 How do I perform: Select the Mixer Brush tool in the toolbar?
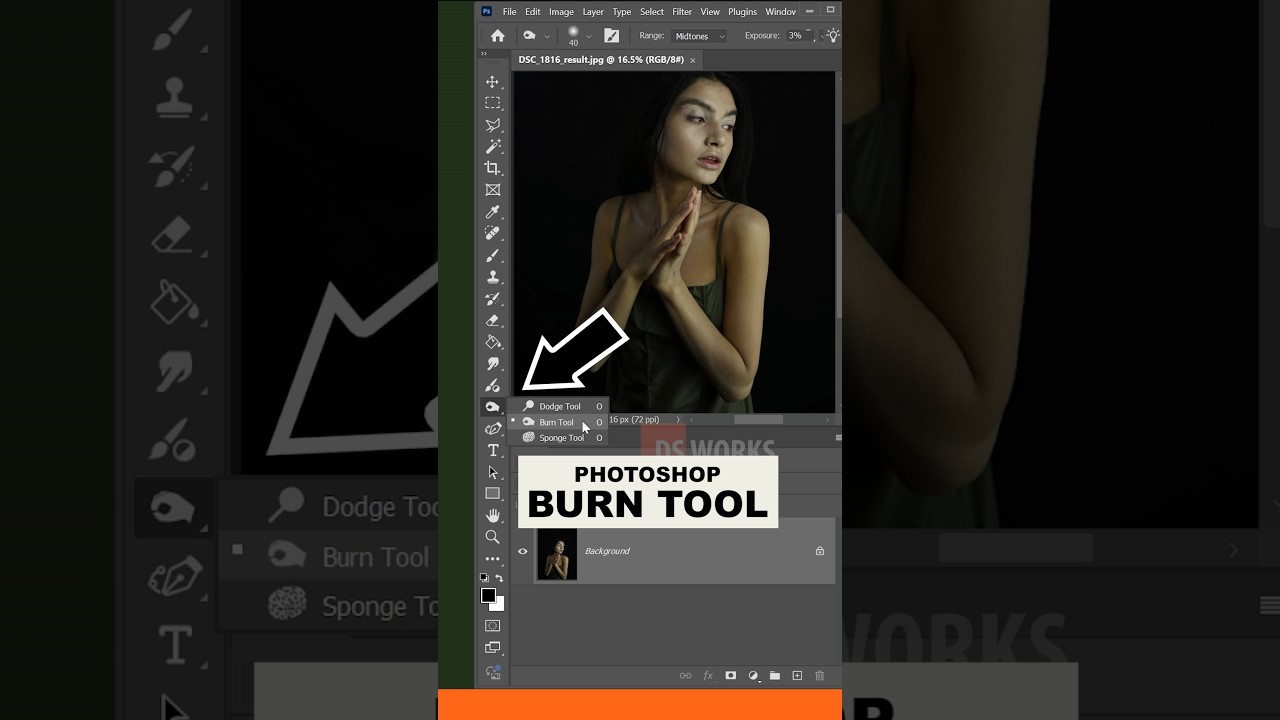coord(492,385)
